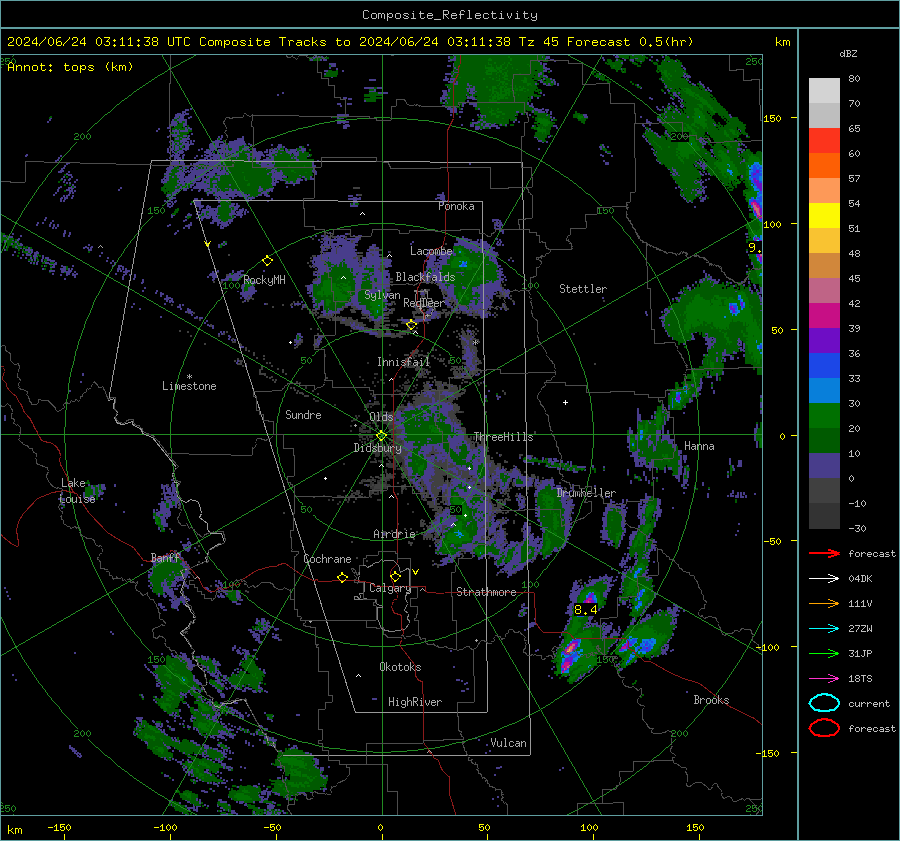
Task: Click the 'Annot: tops (km)' annotation text
Action: tap(70, 67)
